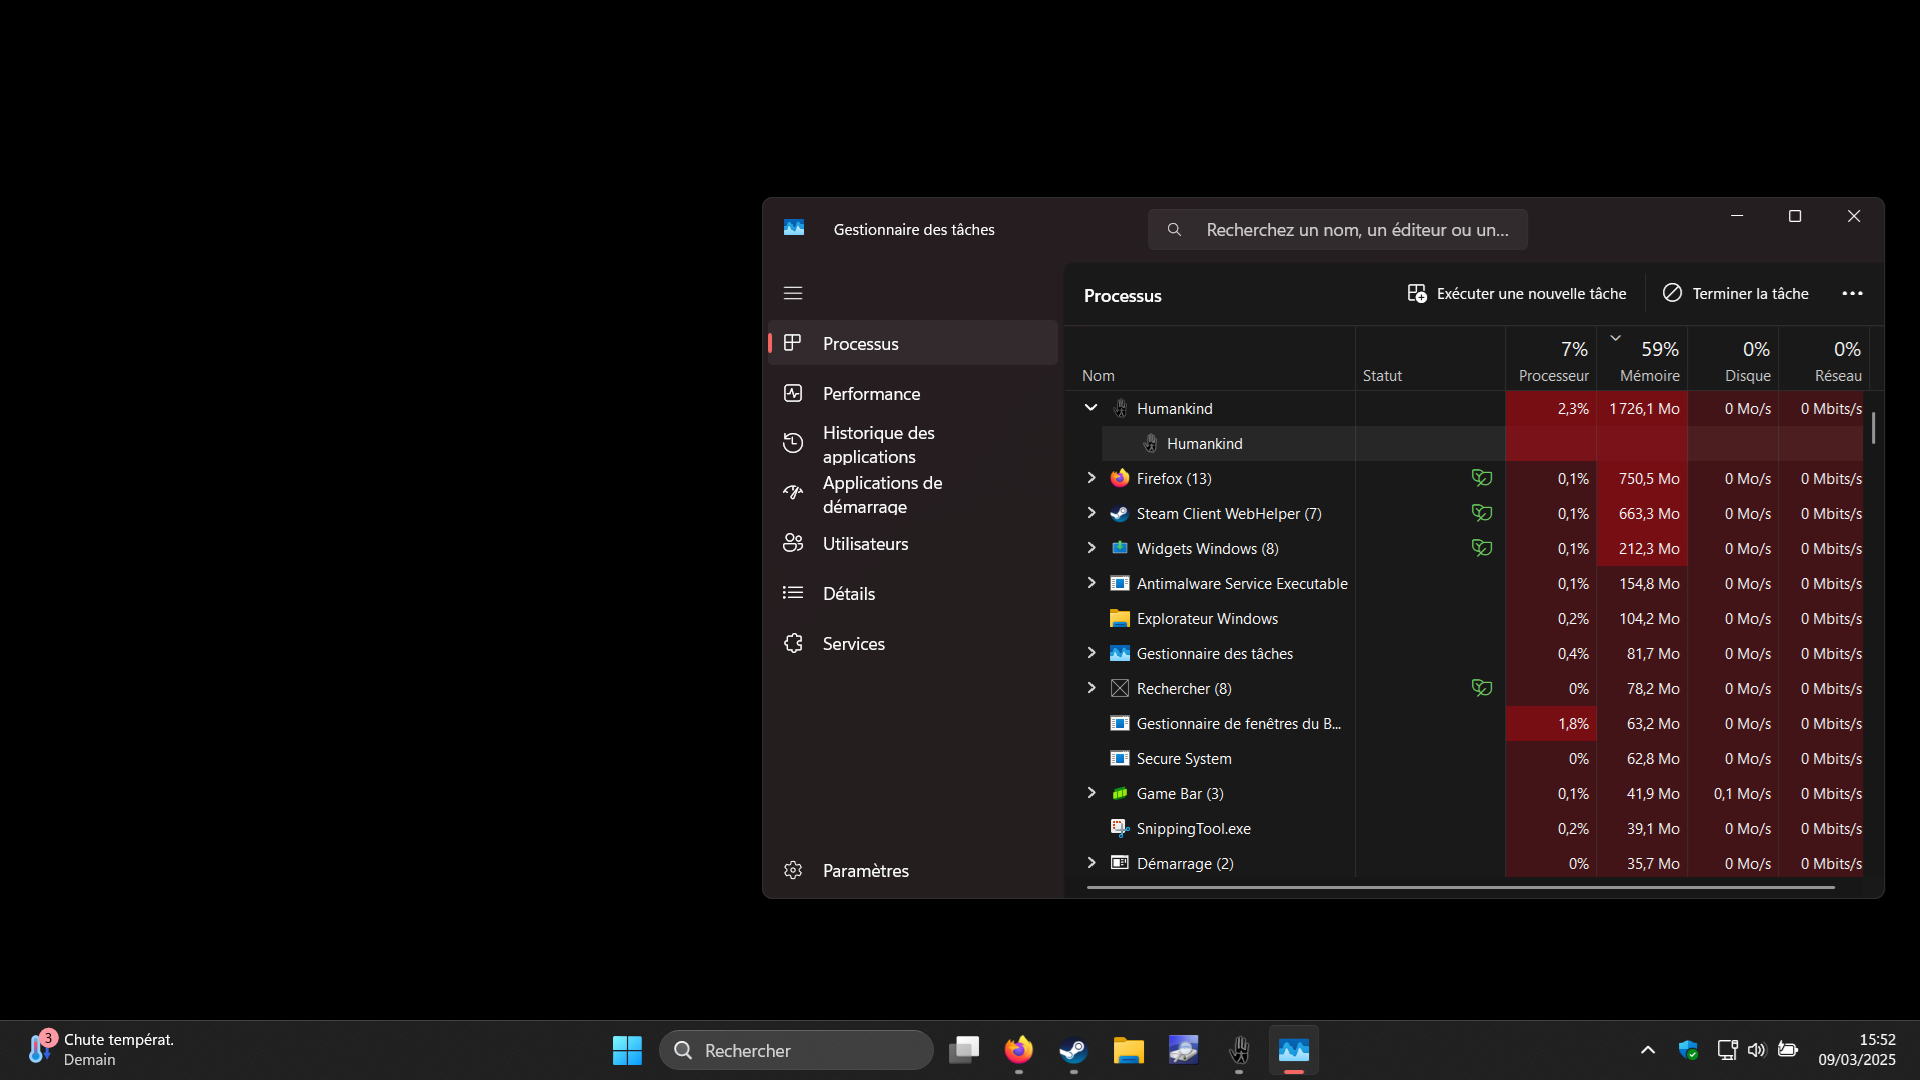
Task: Sort by the Mémoire column header
Action: 1649,375
